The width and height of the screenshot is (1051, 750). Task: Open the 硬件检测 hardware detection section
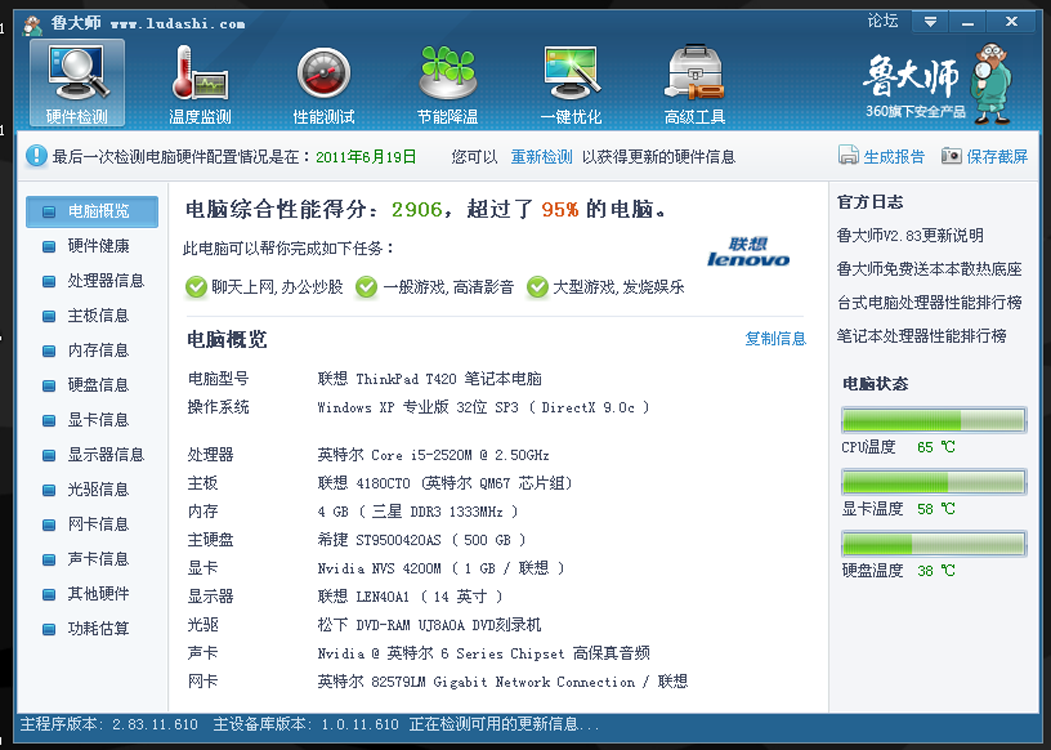pyautogui.click(x=77, y=84)
